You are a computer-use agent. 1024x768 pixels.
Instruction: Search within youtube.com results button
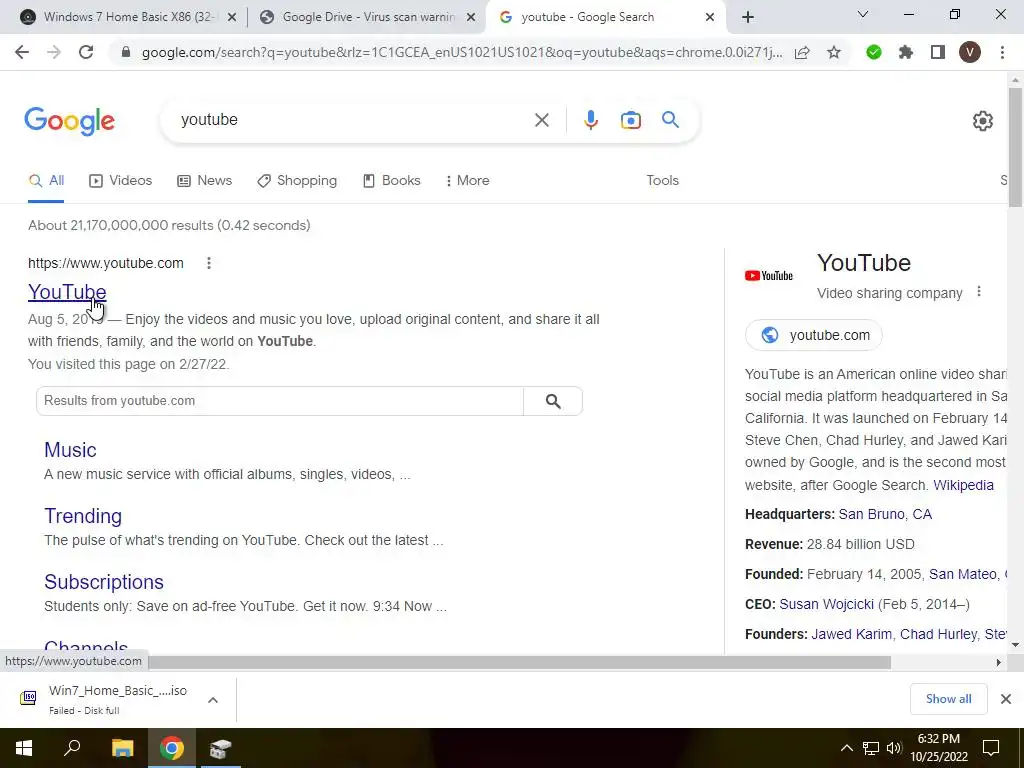coord(552,401)
